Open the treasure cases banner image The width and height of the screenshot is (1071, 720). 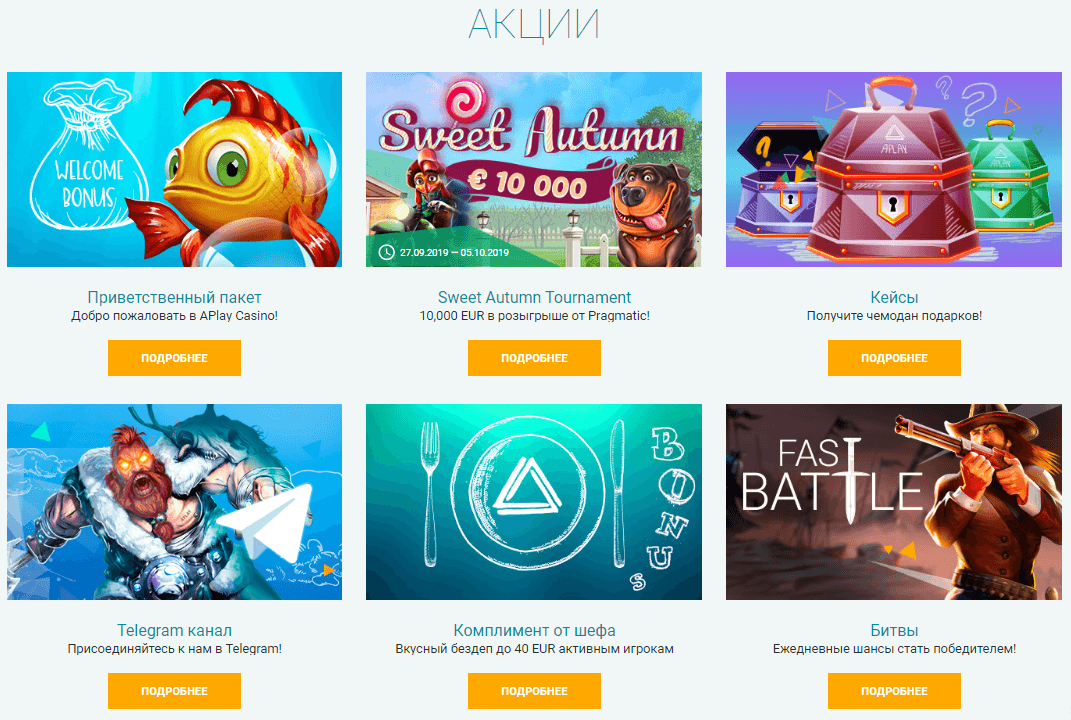pos(893,169)
